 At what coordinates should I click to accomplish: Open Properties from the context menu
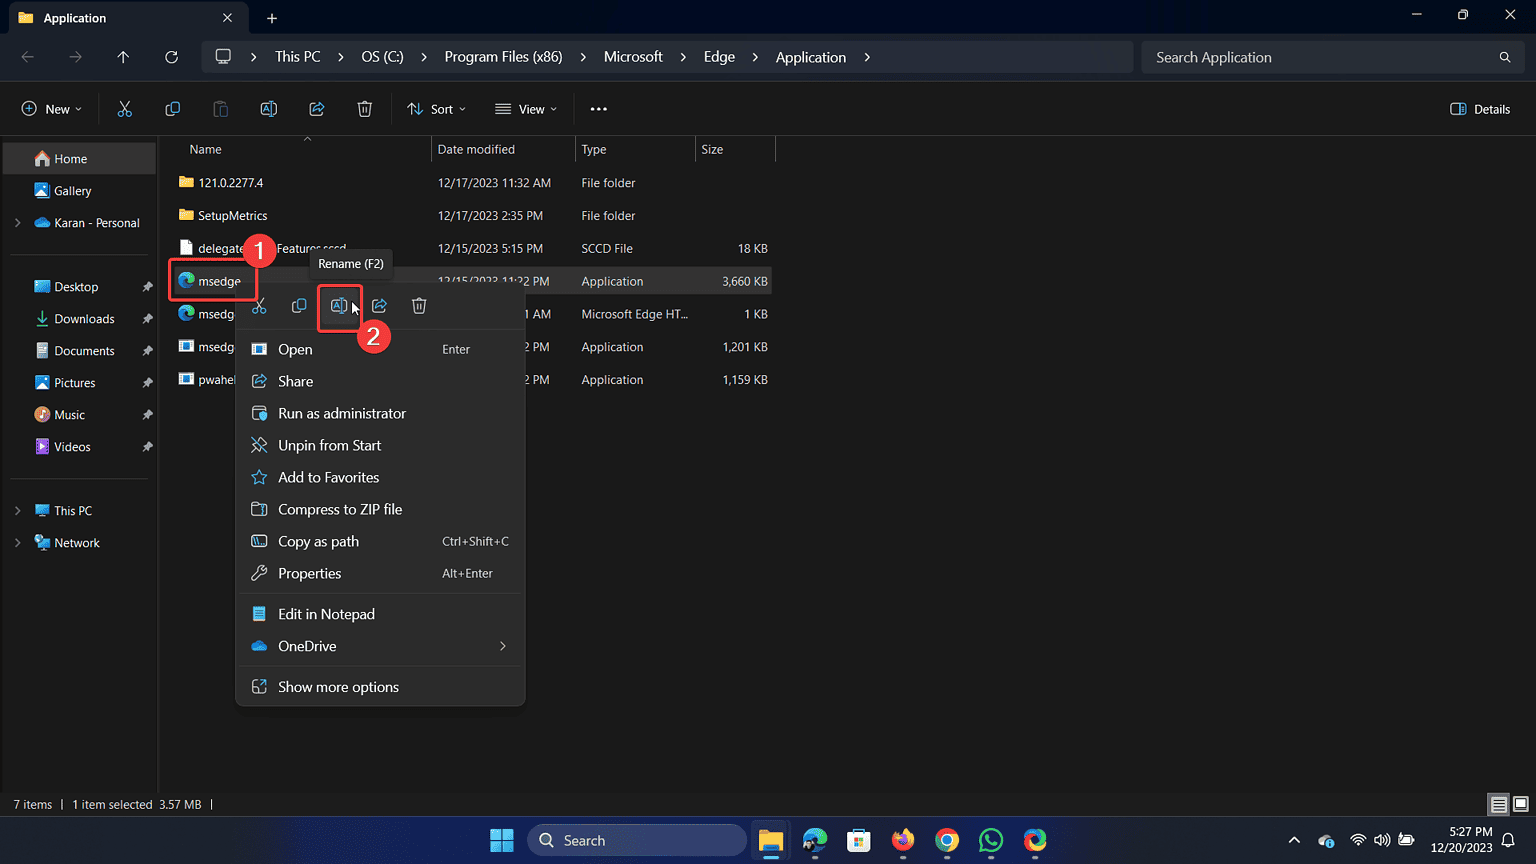tap(380, 573)
